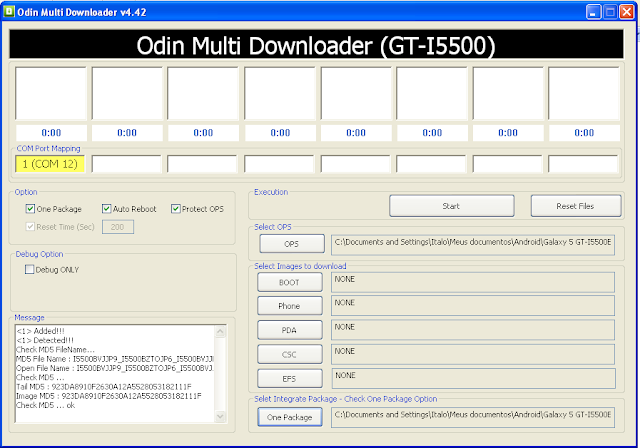
Task: Click the 'MD5 File Name' log line
Action: coord(115,359)
